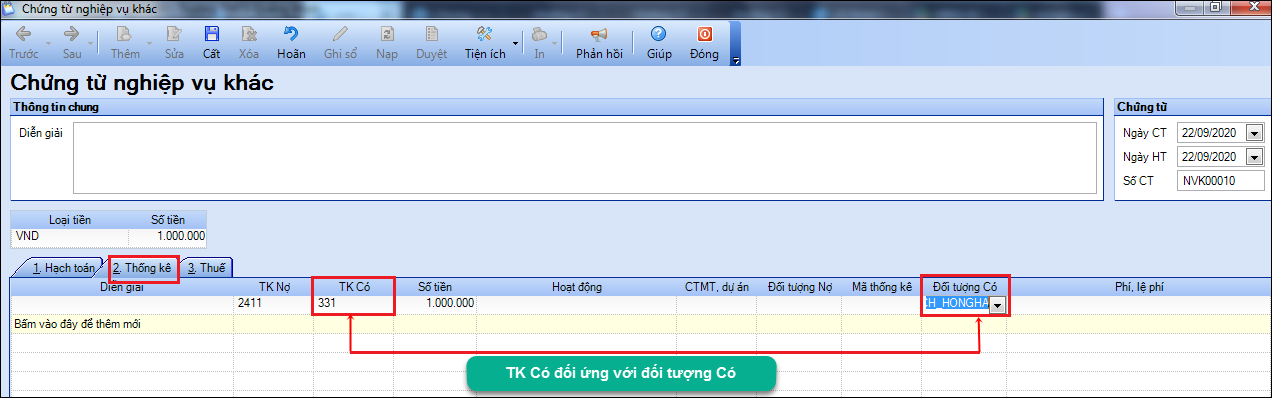Open the Ngày HT date picker dropdown
The width and height of the screenshot is (1272, 398).
(x=1256, y=157)
